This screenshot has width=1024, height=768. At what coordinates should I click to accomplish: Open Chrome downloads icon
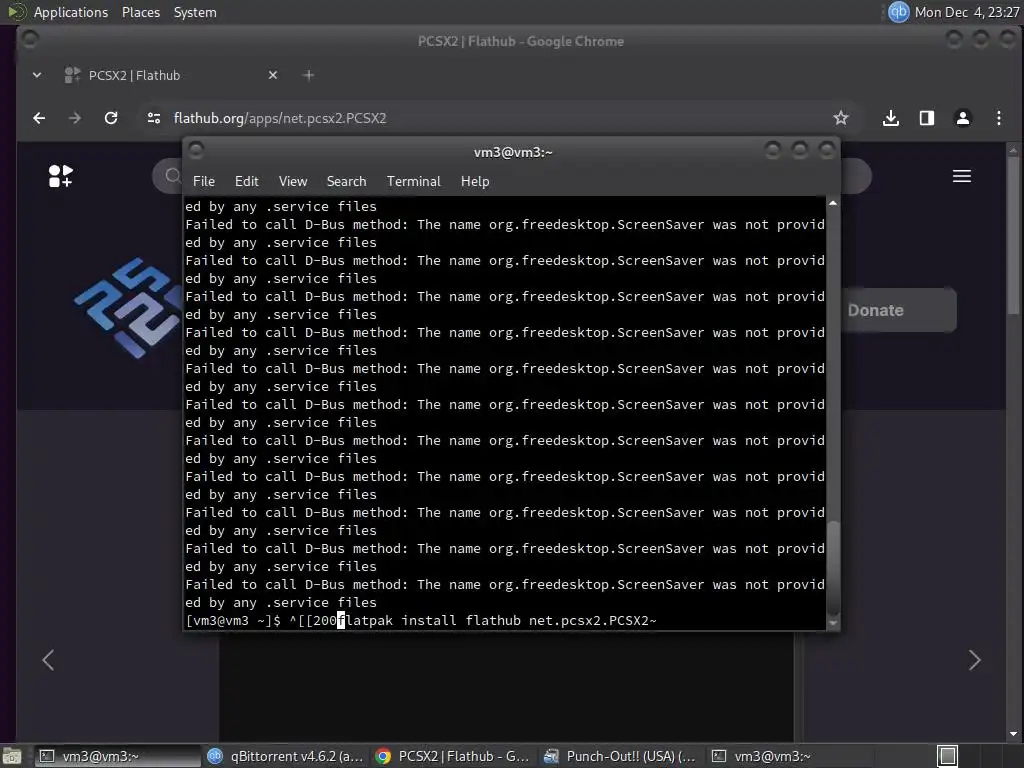891,118
